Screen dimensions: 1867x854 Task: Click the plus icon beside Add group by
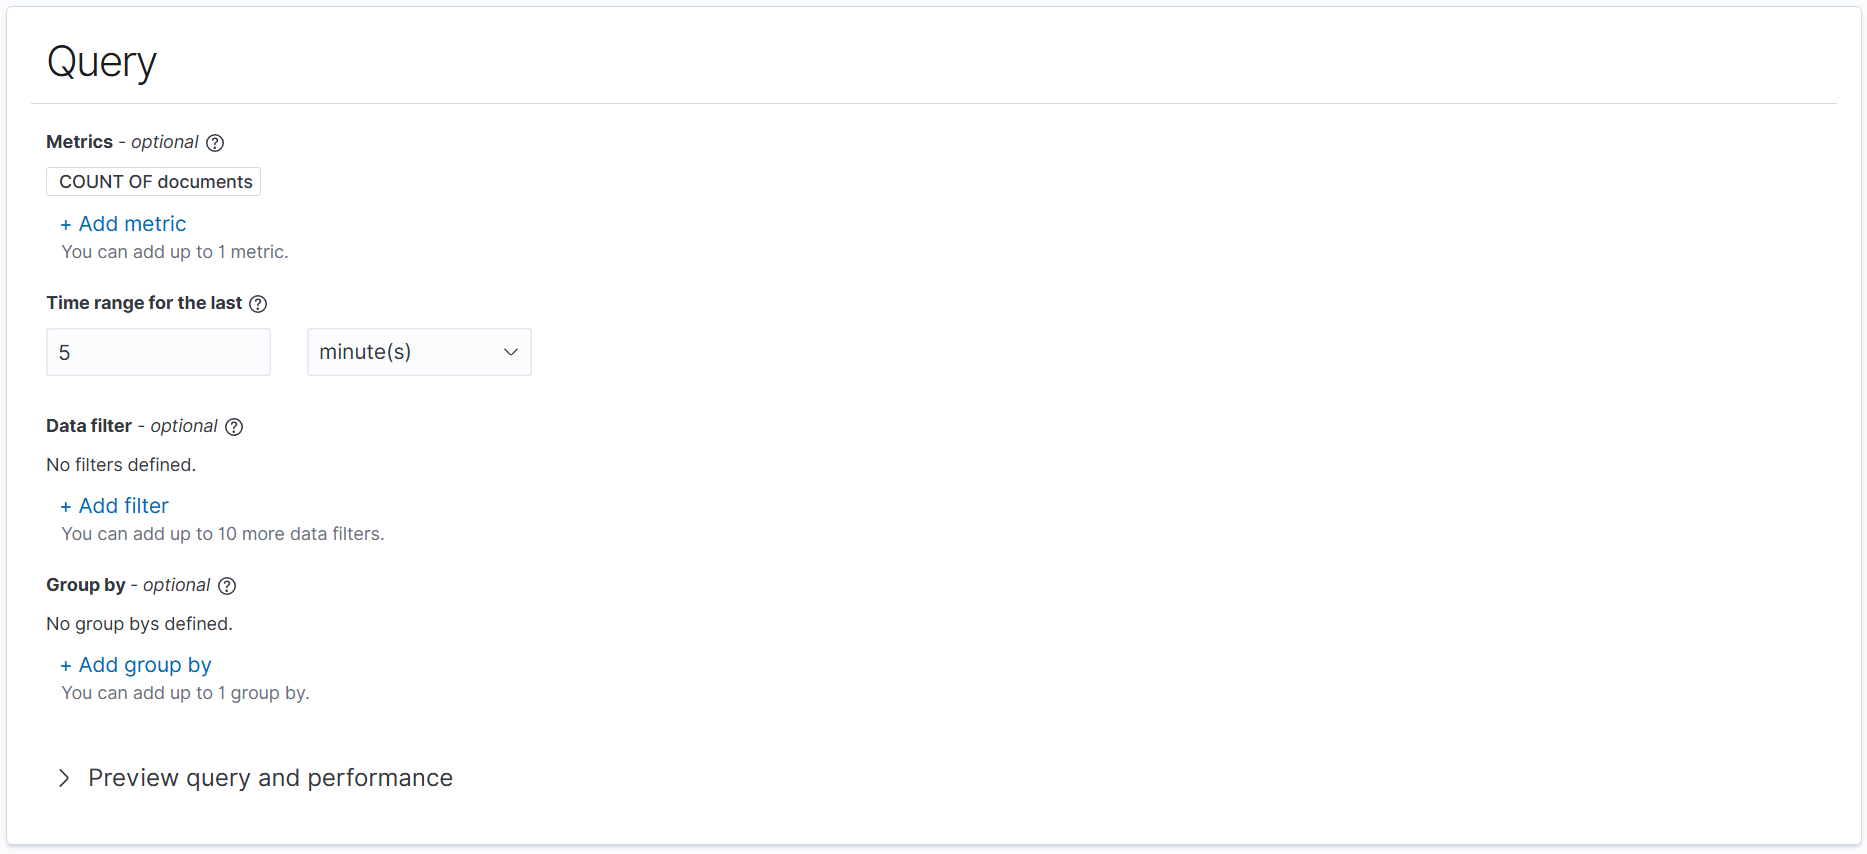pyautogui.click(x=66, y=666)
